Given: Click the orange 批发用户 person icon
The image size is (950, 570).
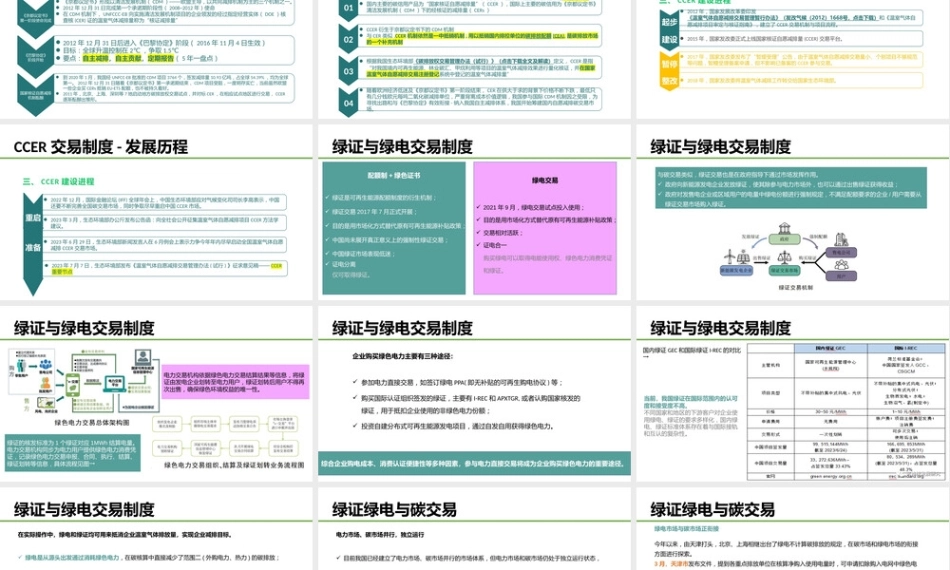Looking at the screenshot, I should (45, 383).
